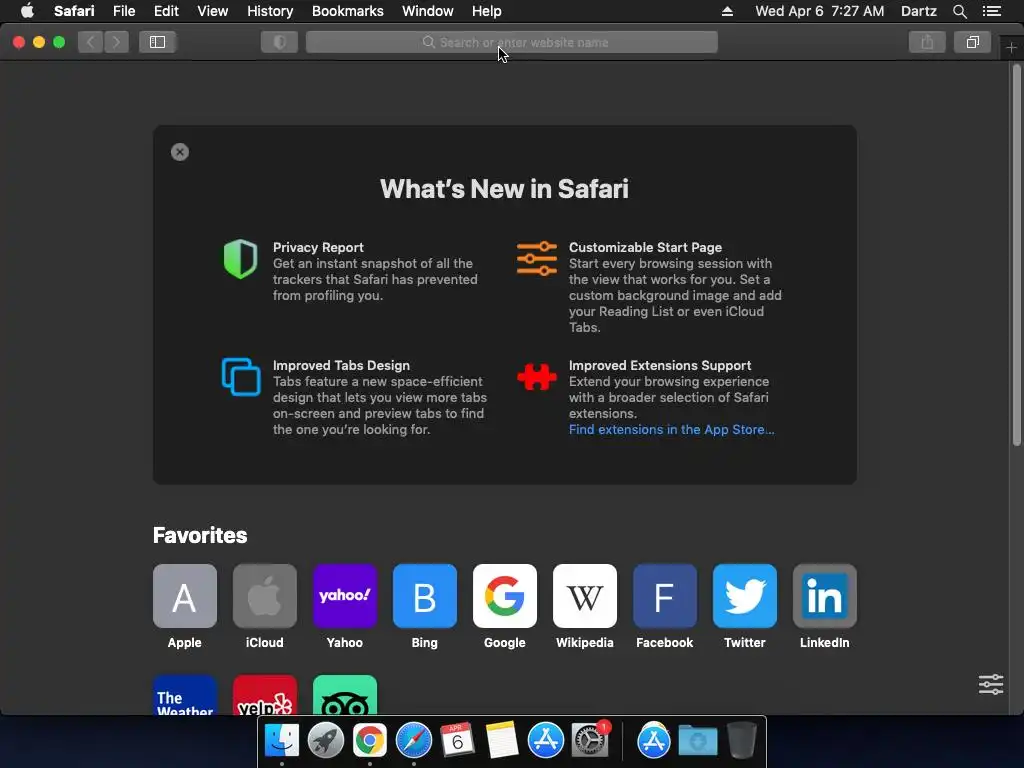1024x768 pixels.
Task: Open Calendar in the Dock
Action: (x=457, y=740)
